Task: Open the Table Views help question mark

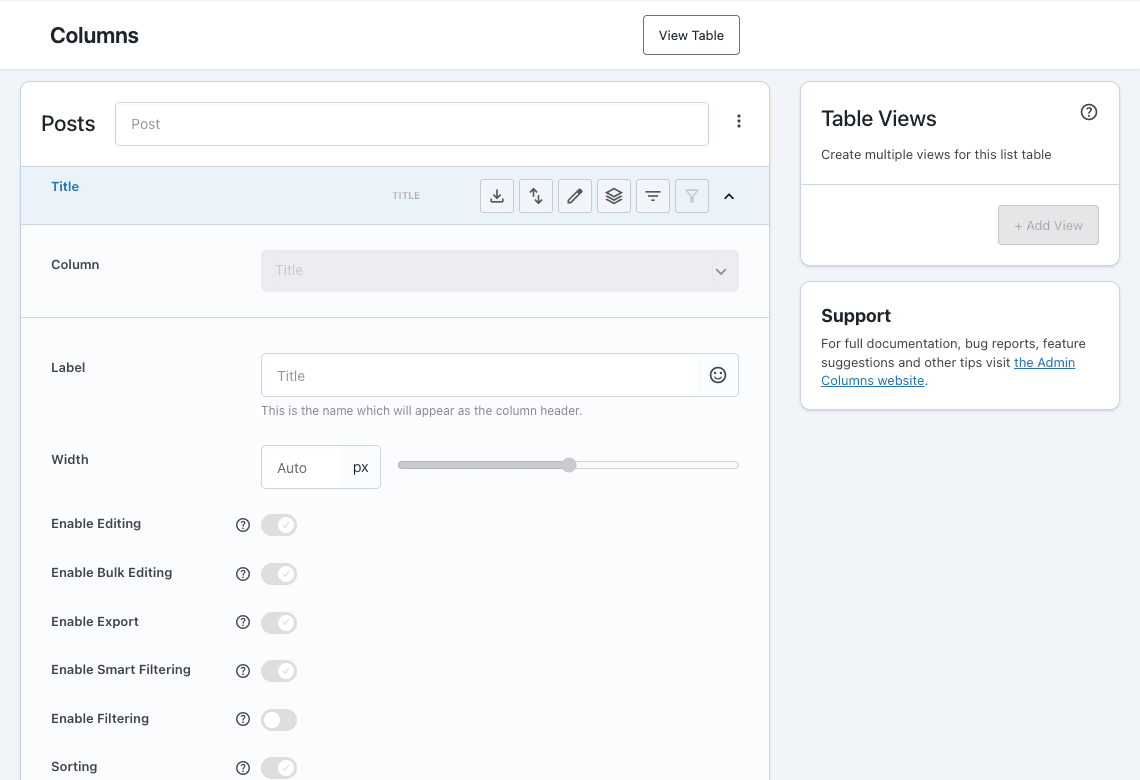Action: coord(1088,112)
